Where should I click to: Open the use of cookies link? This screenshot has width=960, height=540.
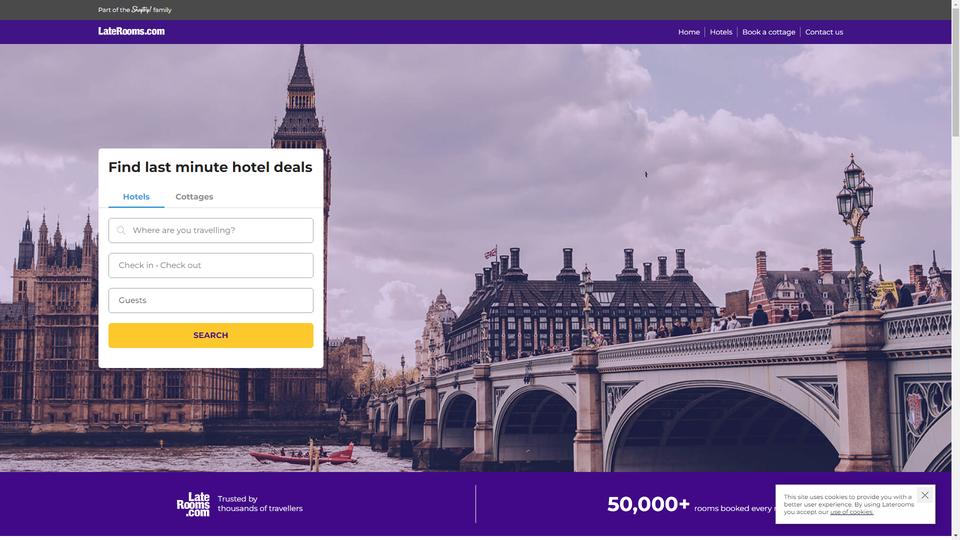[851, 512]
